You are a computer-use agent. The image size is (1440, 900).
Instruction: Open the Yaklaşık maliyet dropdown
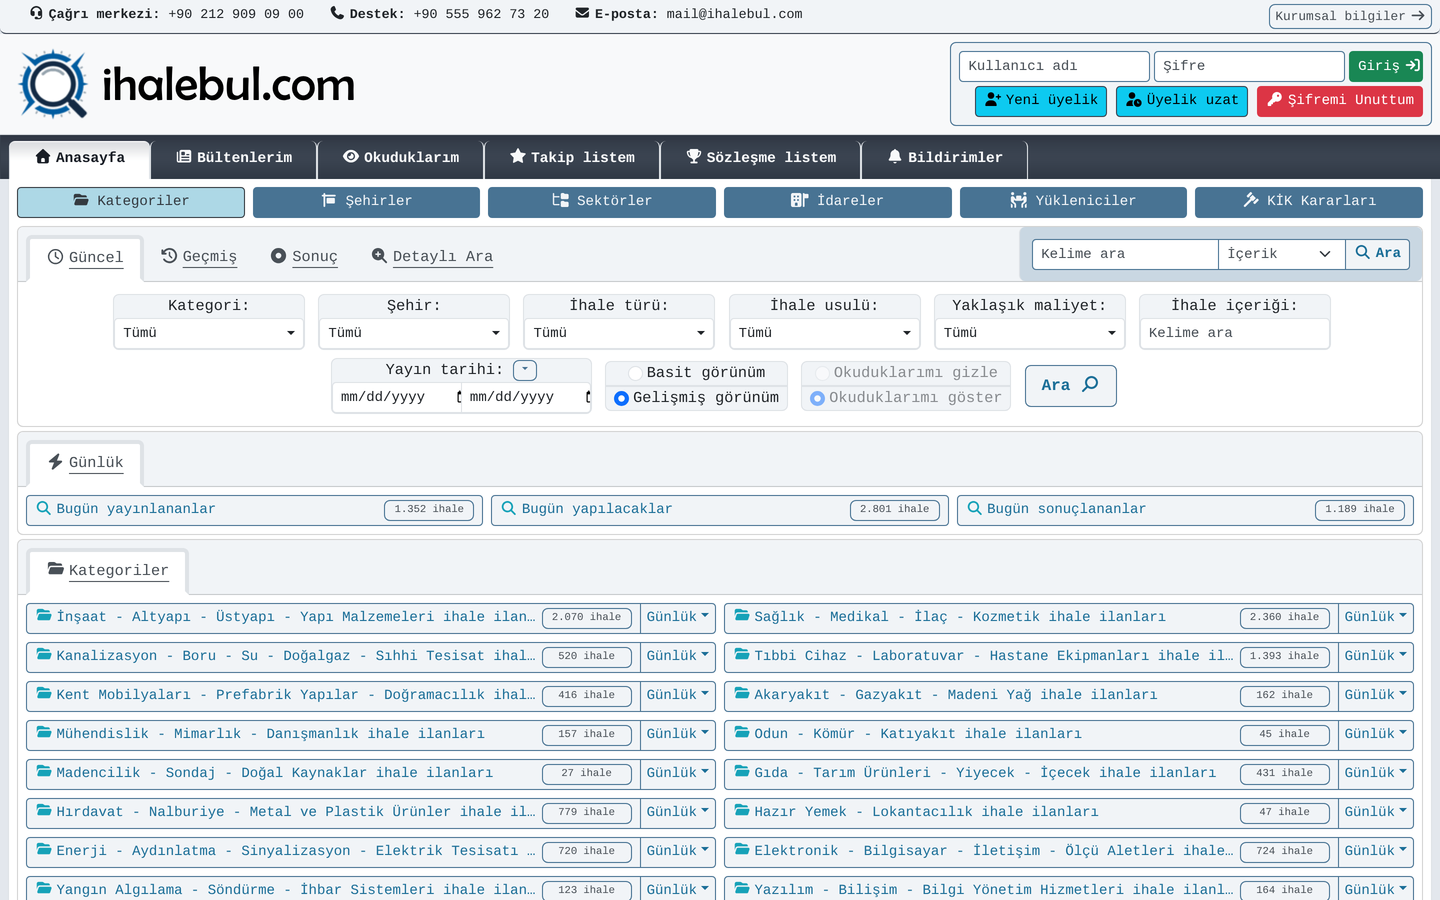tap(1030, 333)
